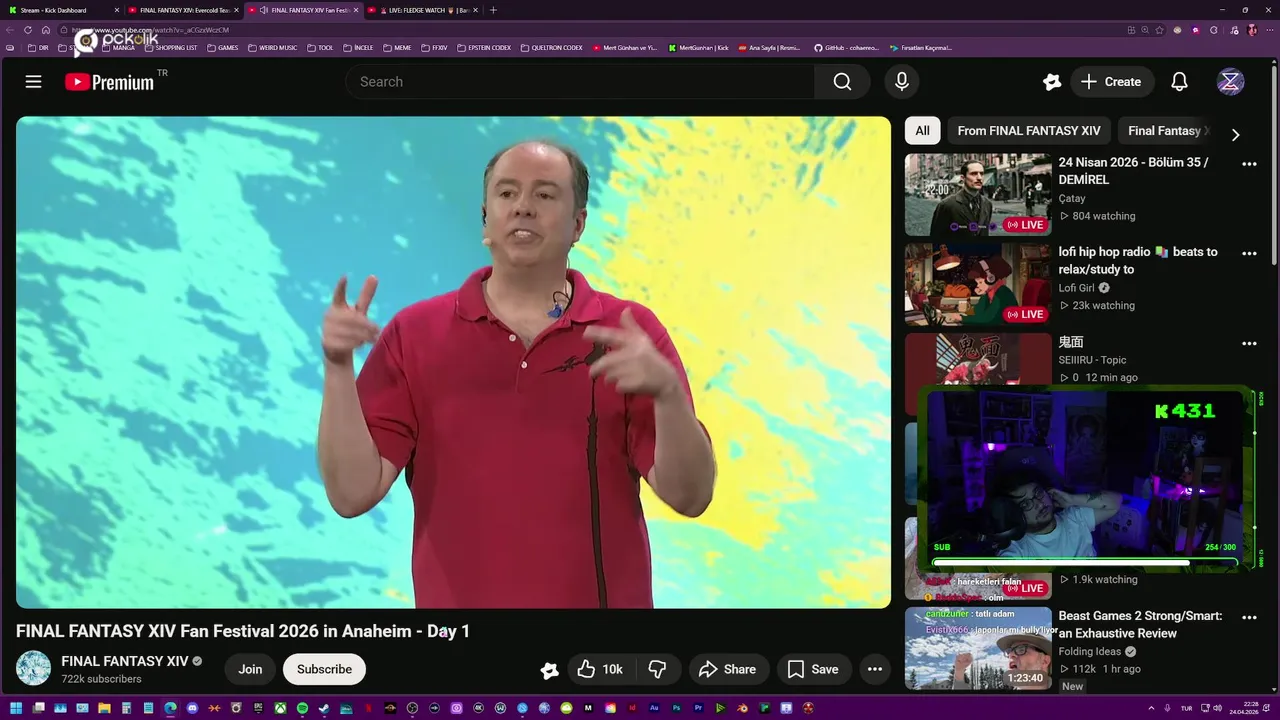
Task: Open the GAMES bookmarks folder
Action: pos(222,48)
